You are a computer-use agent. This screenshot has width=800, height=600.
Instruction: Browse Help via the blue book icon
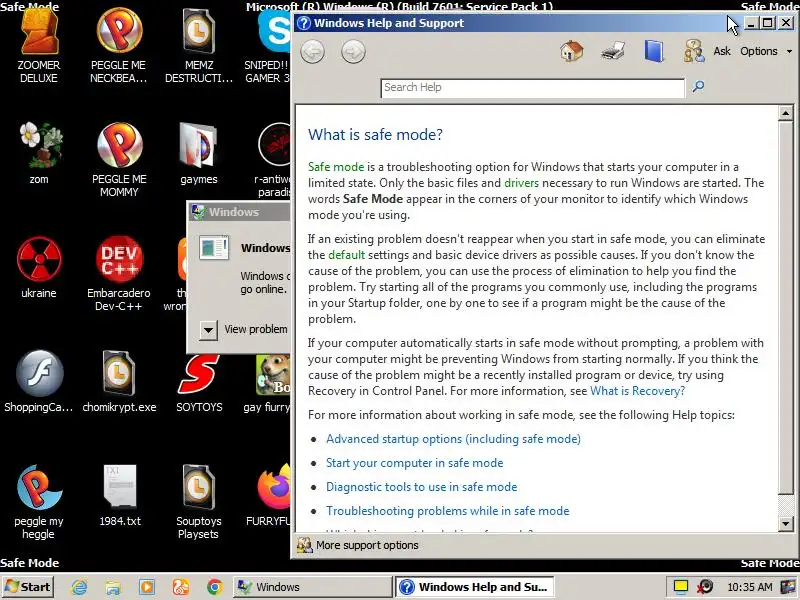coord(654,51)
